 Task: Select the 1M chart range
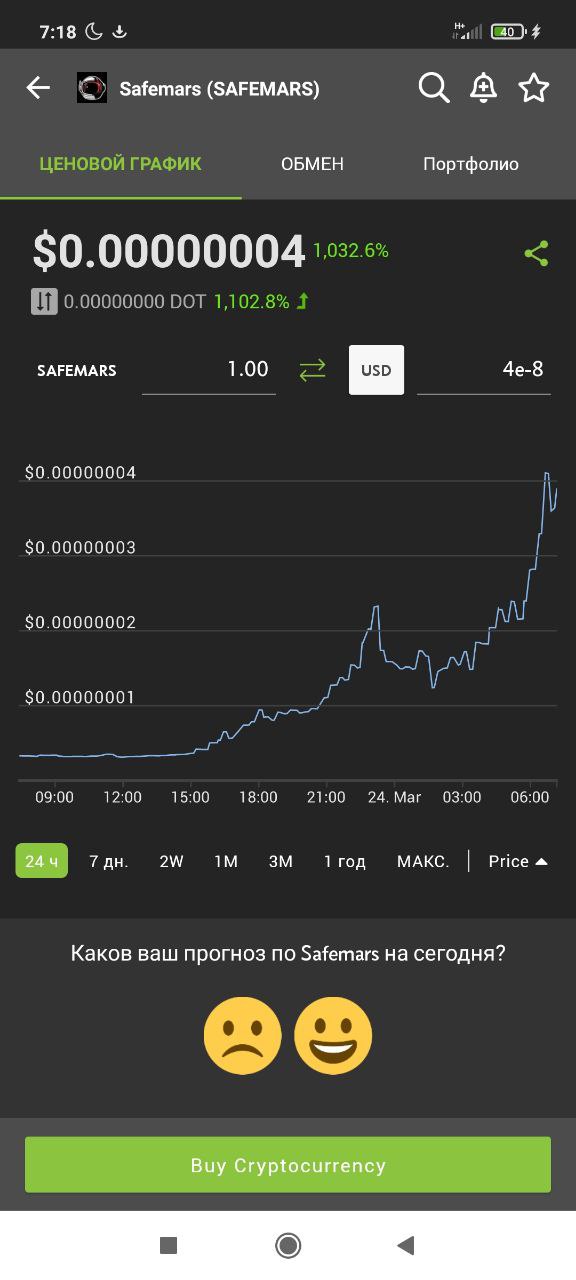226,861
